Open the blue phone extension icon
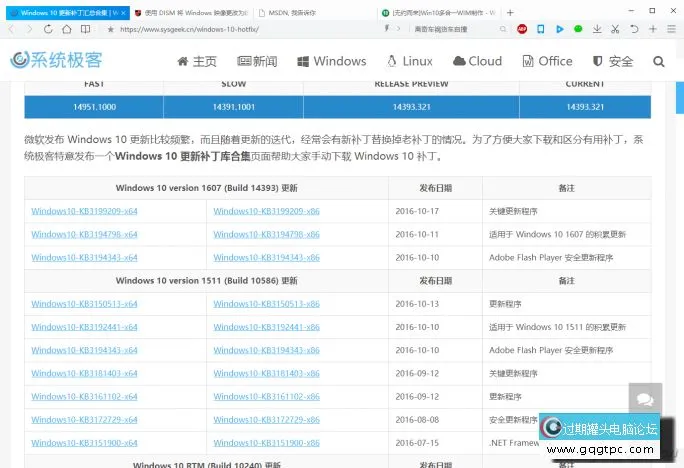Screen dimensions: 684x468 point(540,29)
